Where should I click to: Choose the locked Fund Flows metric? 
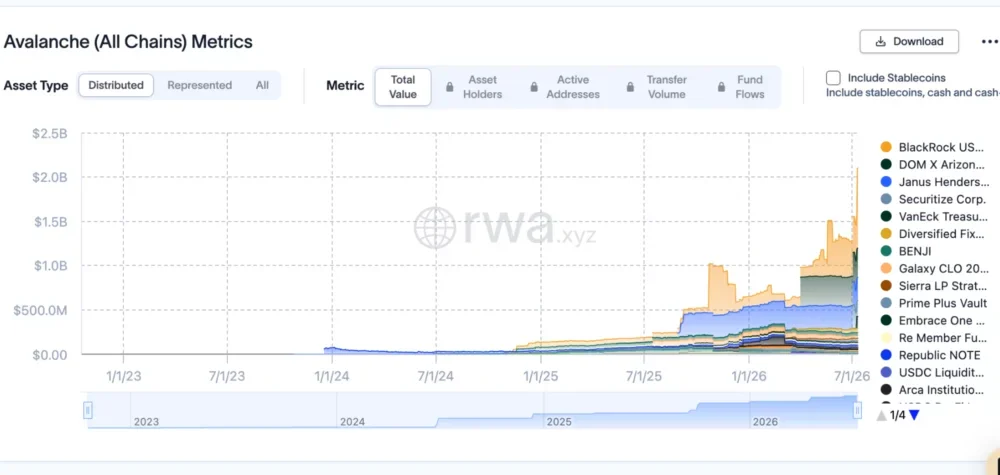[x=742, y=87]
